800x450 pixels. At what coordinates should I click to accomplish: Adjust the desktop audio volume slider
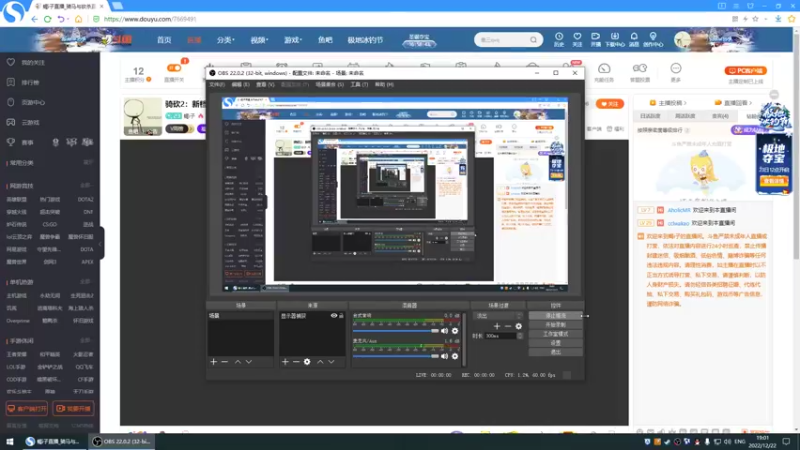pos(396,331)
